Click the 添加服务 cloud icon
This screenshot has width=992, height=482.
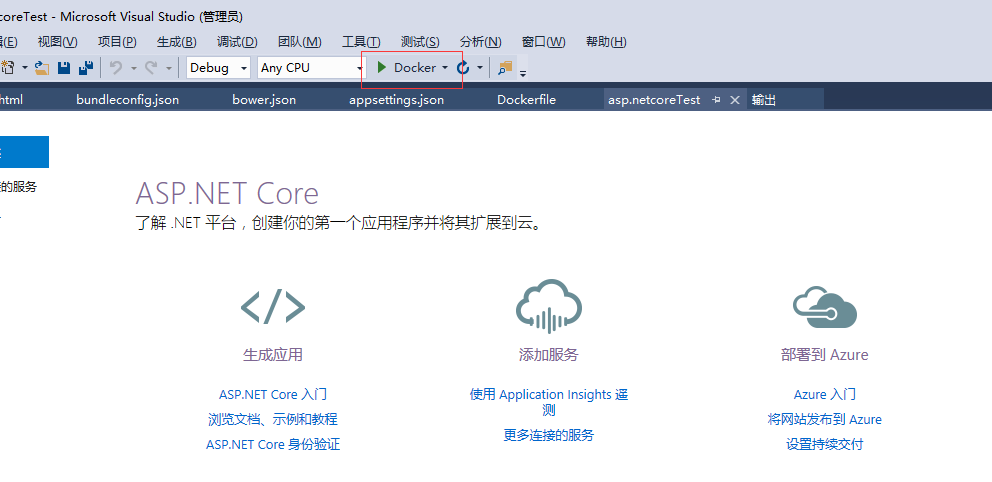(x=549, y=306)
